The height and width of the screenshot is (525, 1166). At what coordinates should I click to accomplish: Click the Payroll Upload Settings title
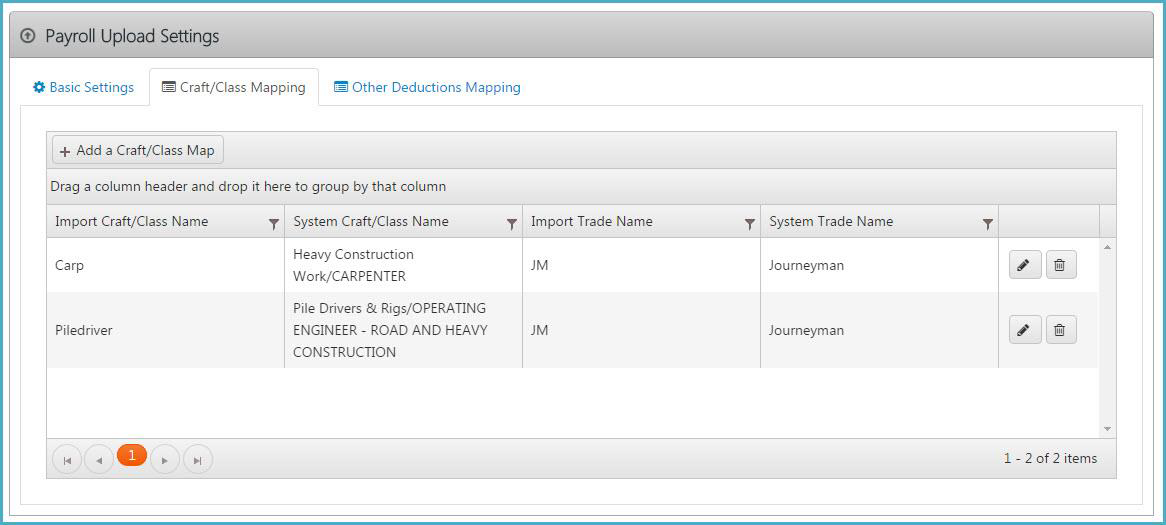click(132, 36)
